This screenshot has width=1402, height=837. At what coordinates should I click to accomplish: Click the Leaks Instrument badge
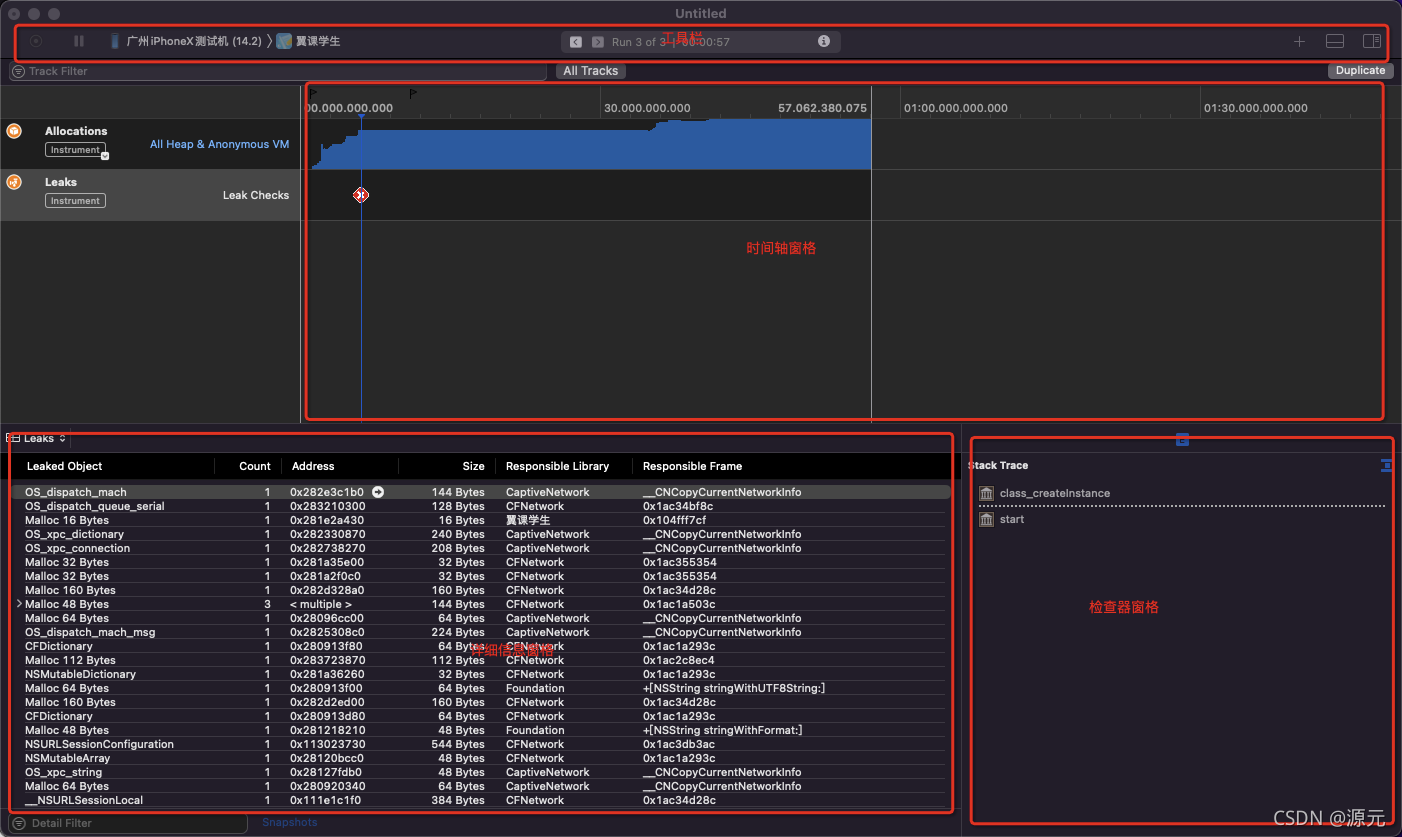click(75, 201)
